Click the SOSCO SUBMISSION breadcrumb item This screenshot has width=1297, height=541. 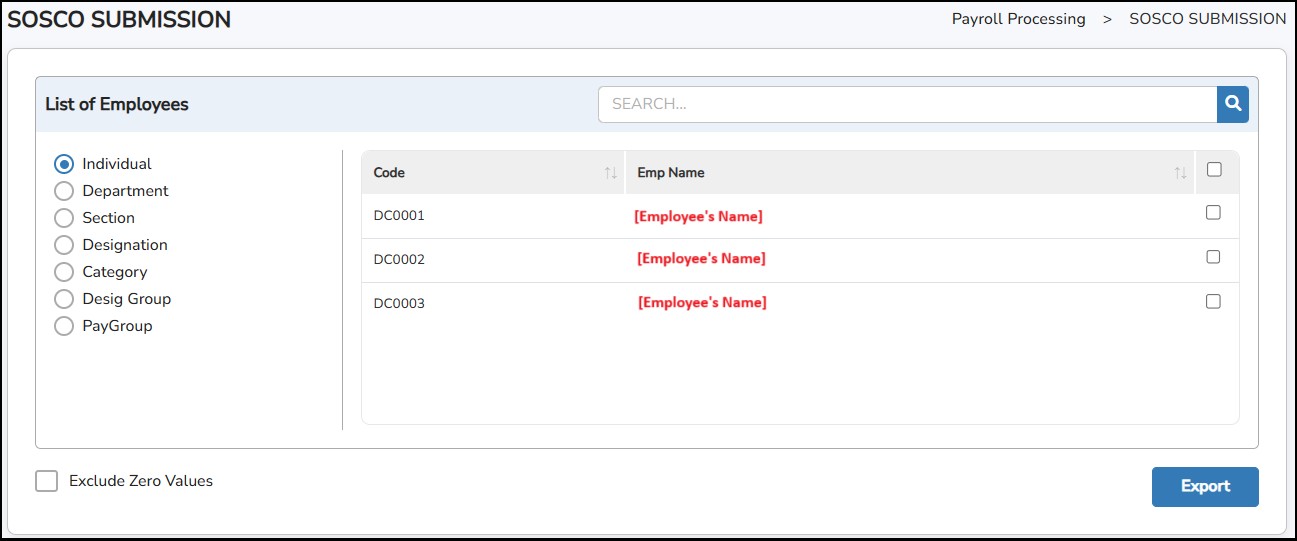pyautogui.click(x=1207, y=19)
